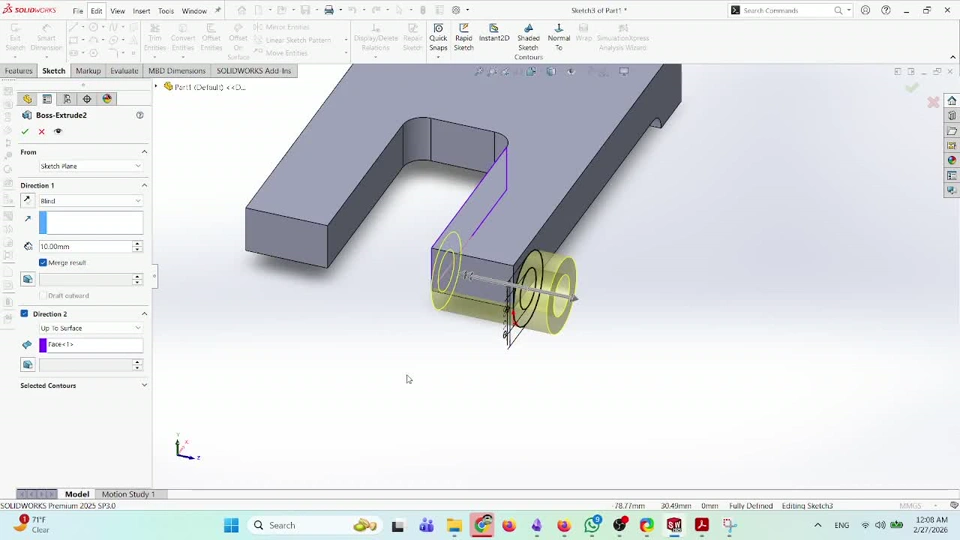The image size is (960, 540).
Task: Click the Face/Surface selection icon beside Face<1>
Action: (27, 345)
